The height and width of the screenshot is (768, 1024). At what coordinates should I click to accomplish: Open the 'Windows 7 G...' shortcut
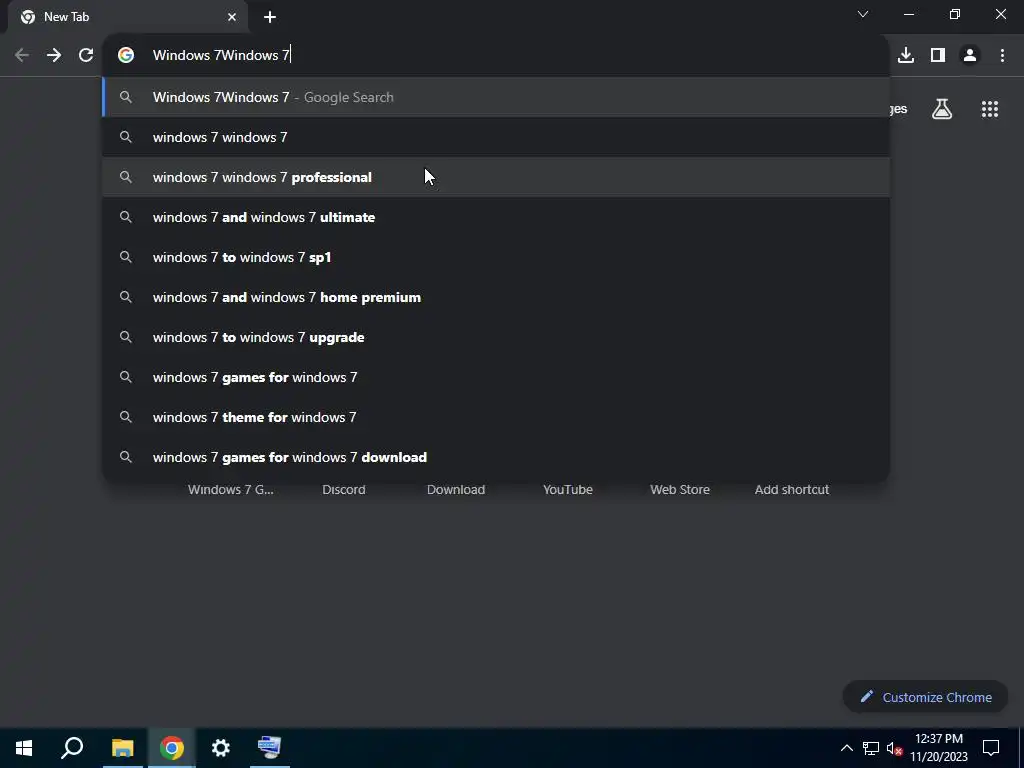[231, 489]
